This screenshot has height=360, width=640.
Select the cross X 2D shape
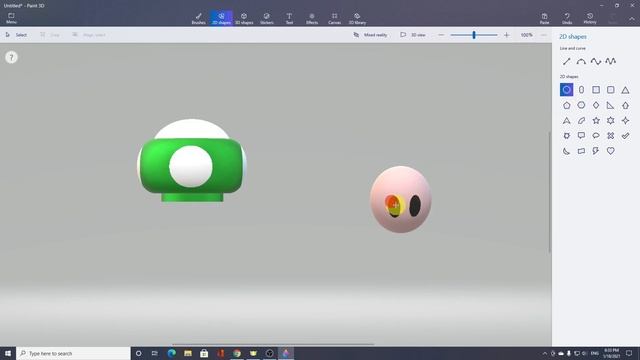point(611,136)
